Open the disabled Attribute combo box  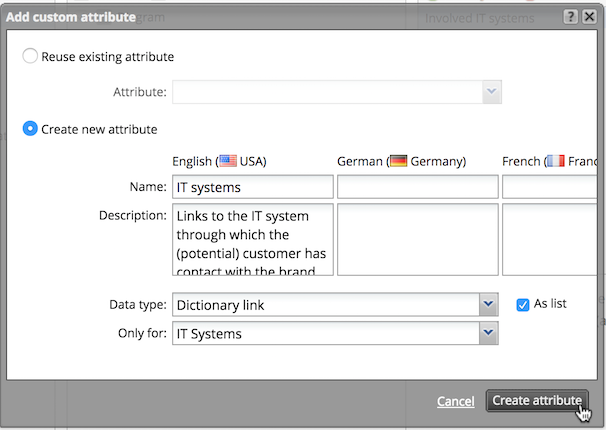tap(337, 92)
